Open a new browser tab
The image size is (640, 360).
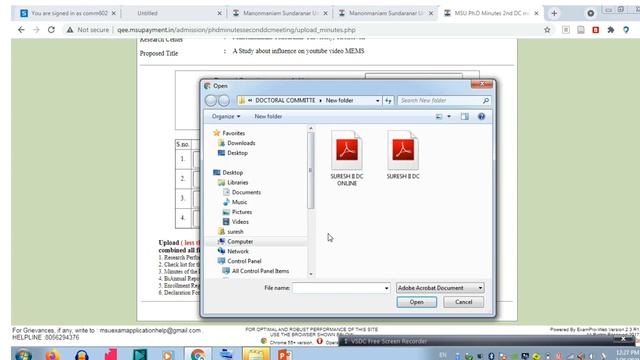click(554, 13)
